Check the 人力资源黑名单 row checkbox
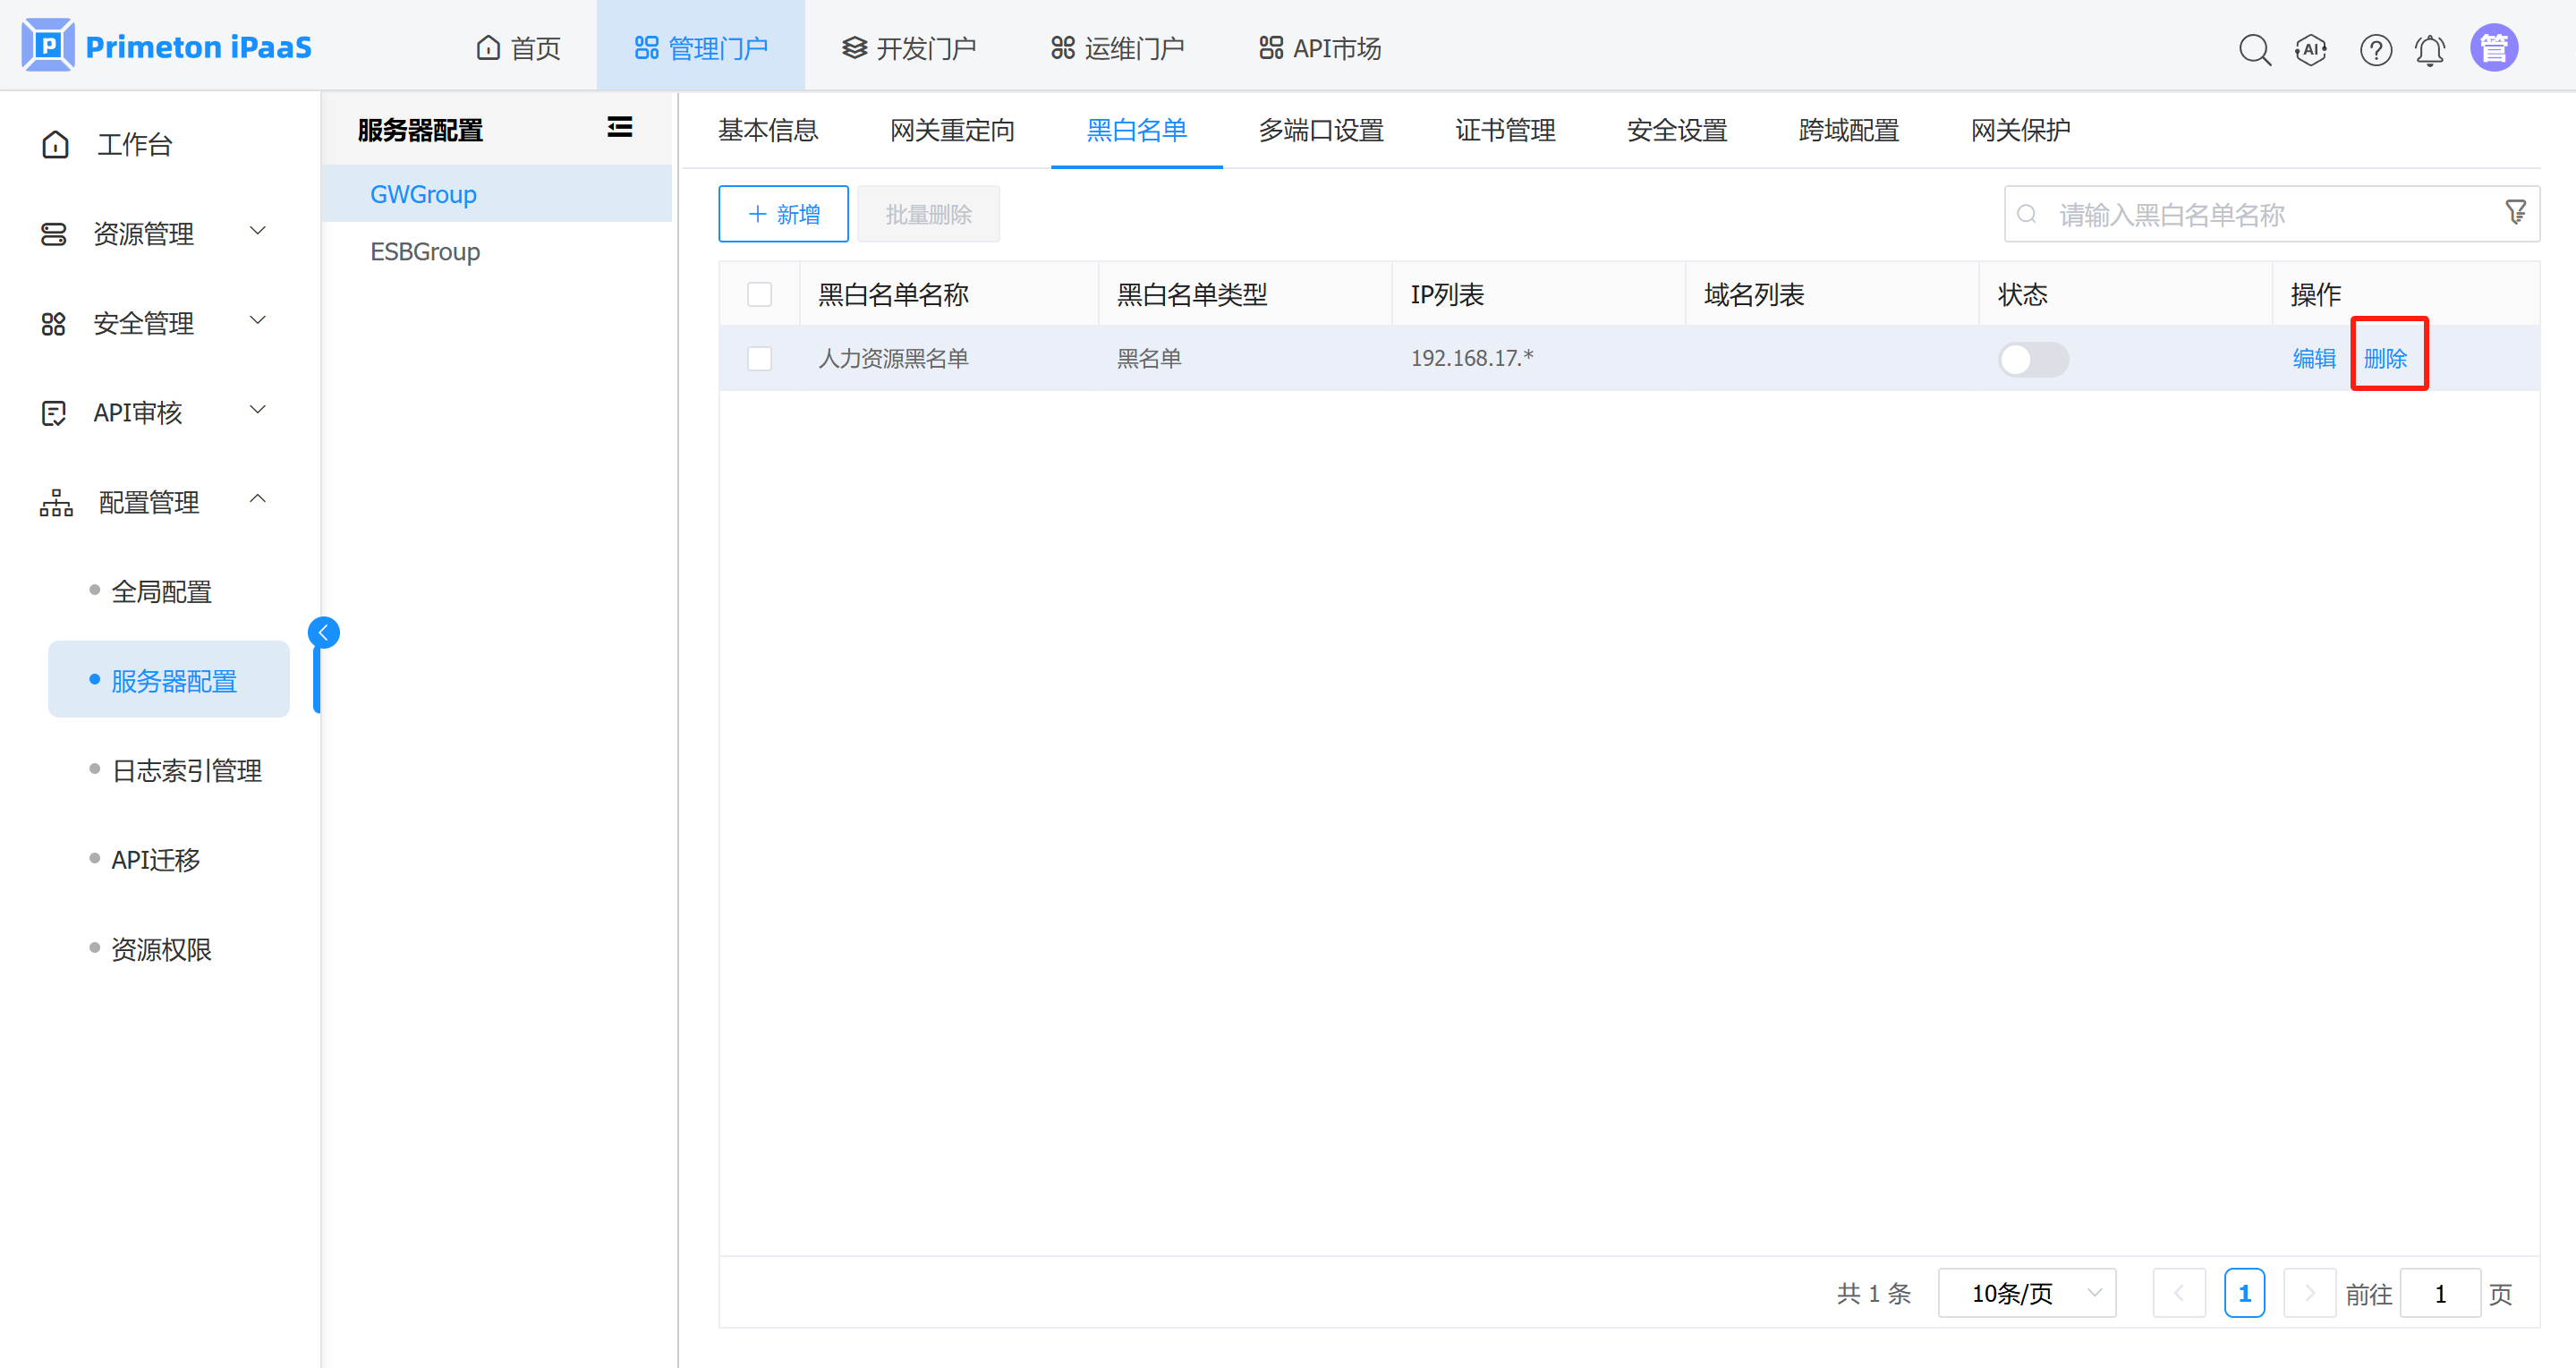Image resolution: width=2576 pixels, height=1368 pixels. pyautogui.click(x=760, y=359)
